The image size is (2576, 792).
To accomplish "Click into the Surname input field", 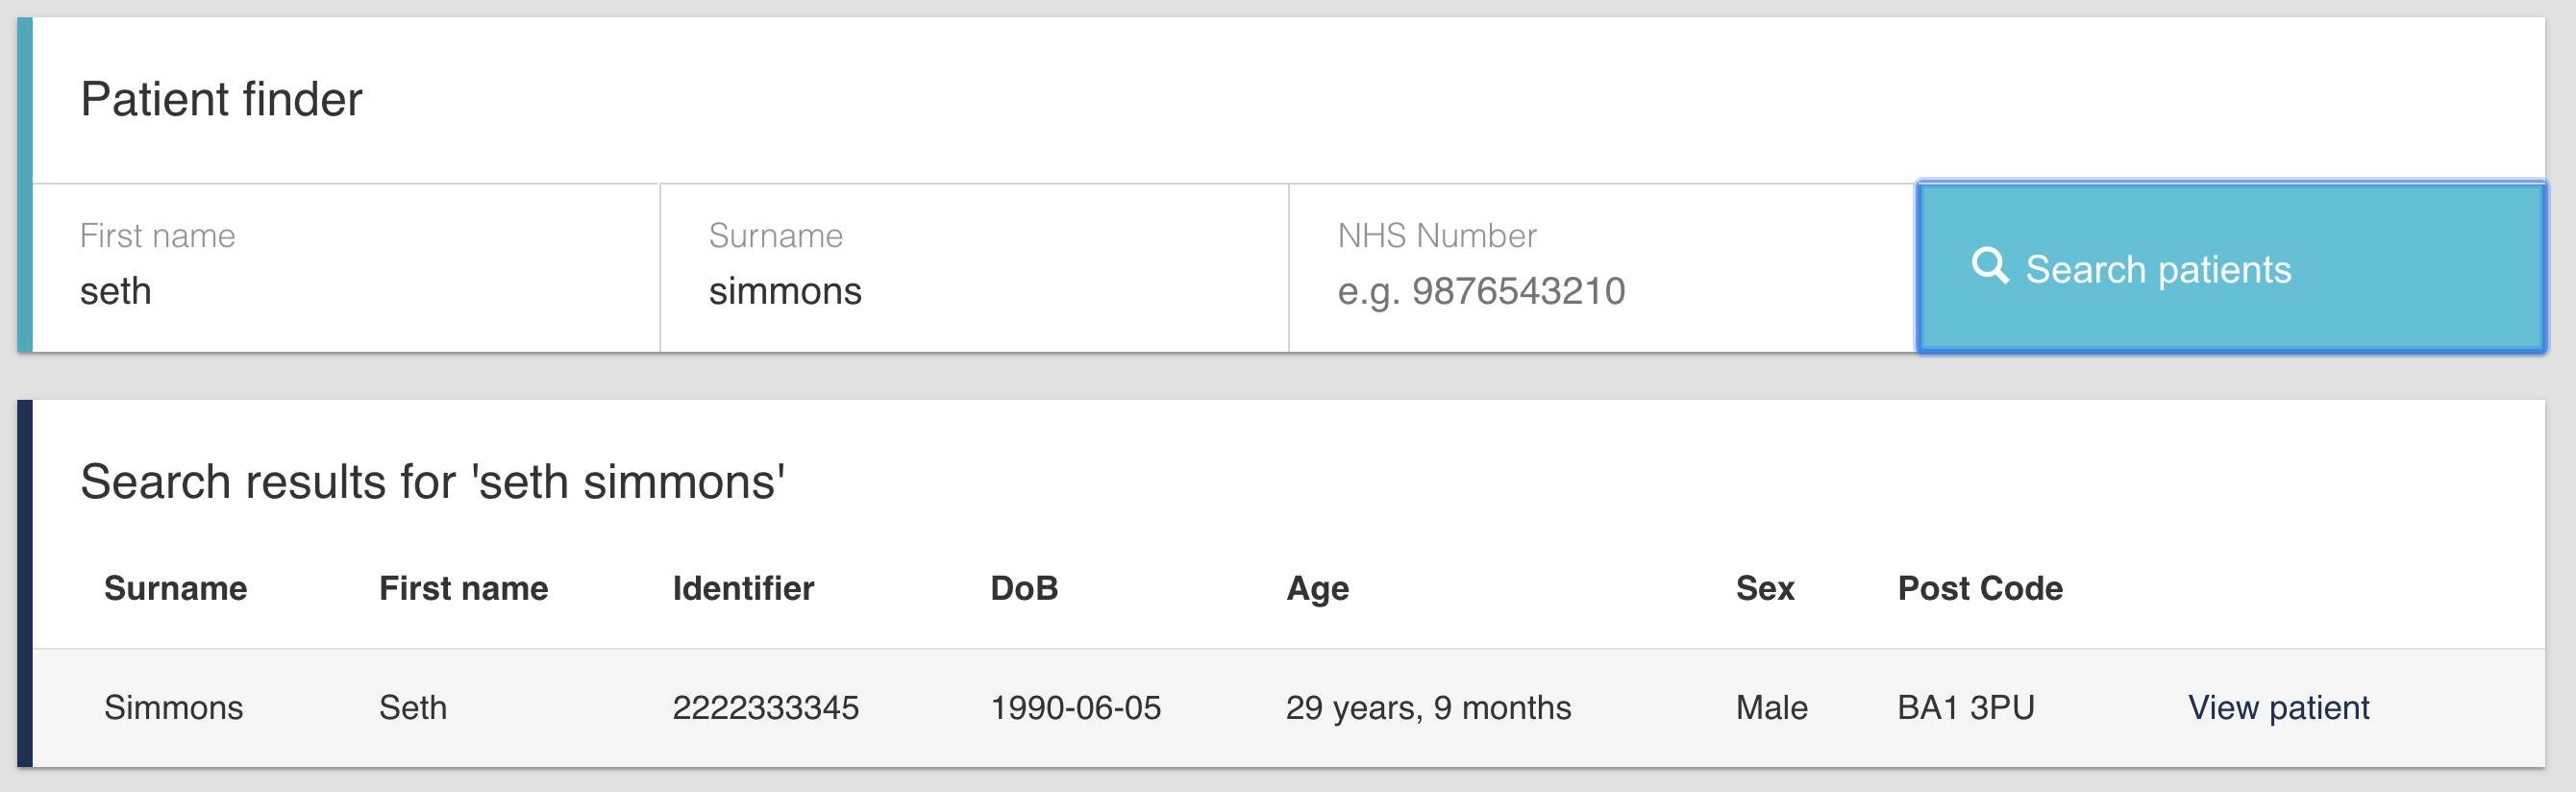I will (x=972, y=291).
